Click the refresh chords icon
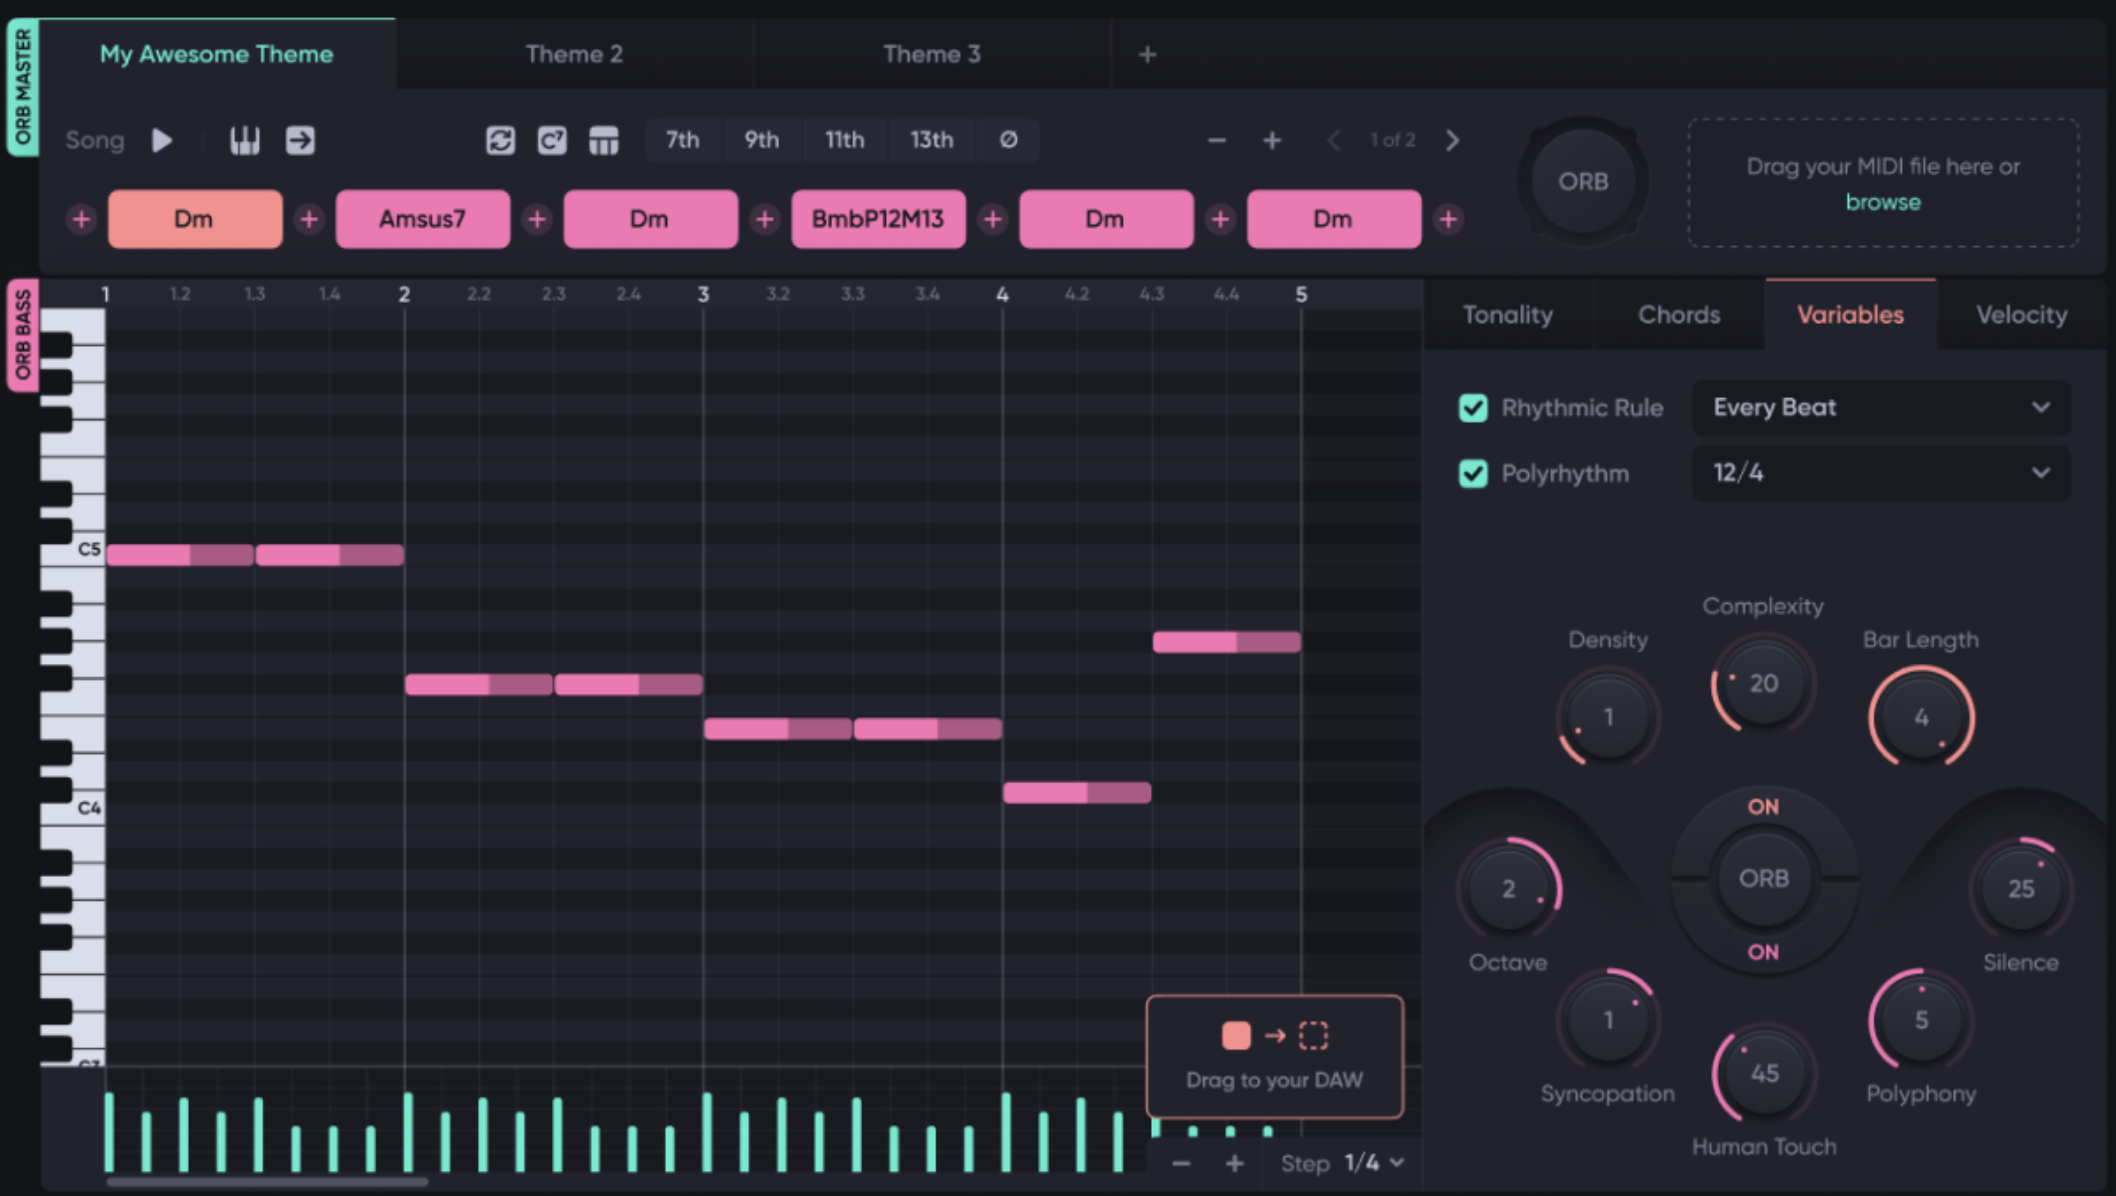 tap(500, 141)
